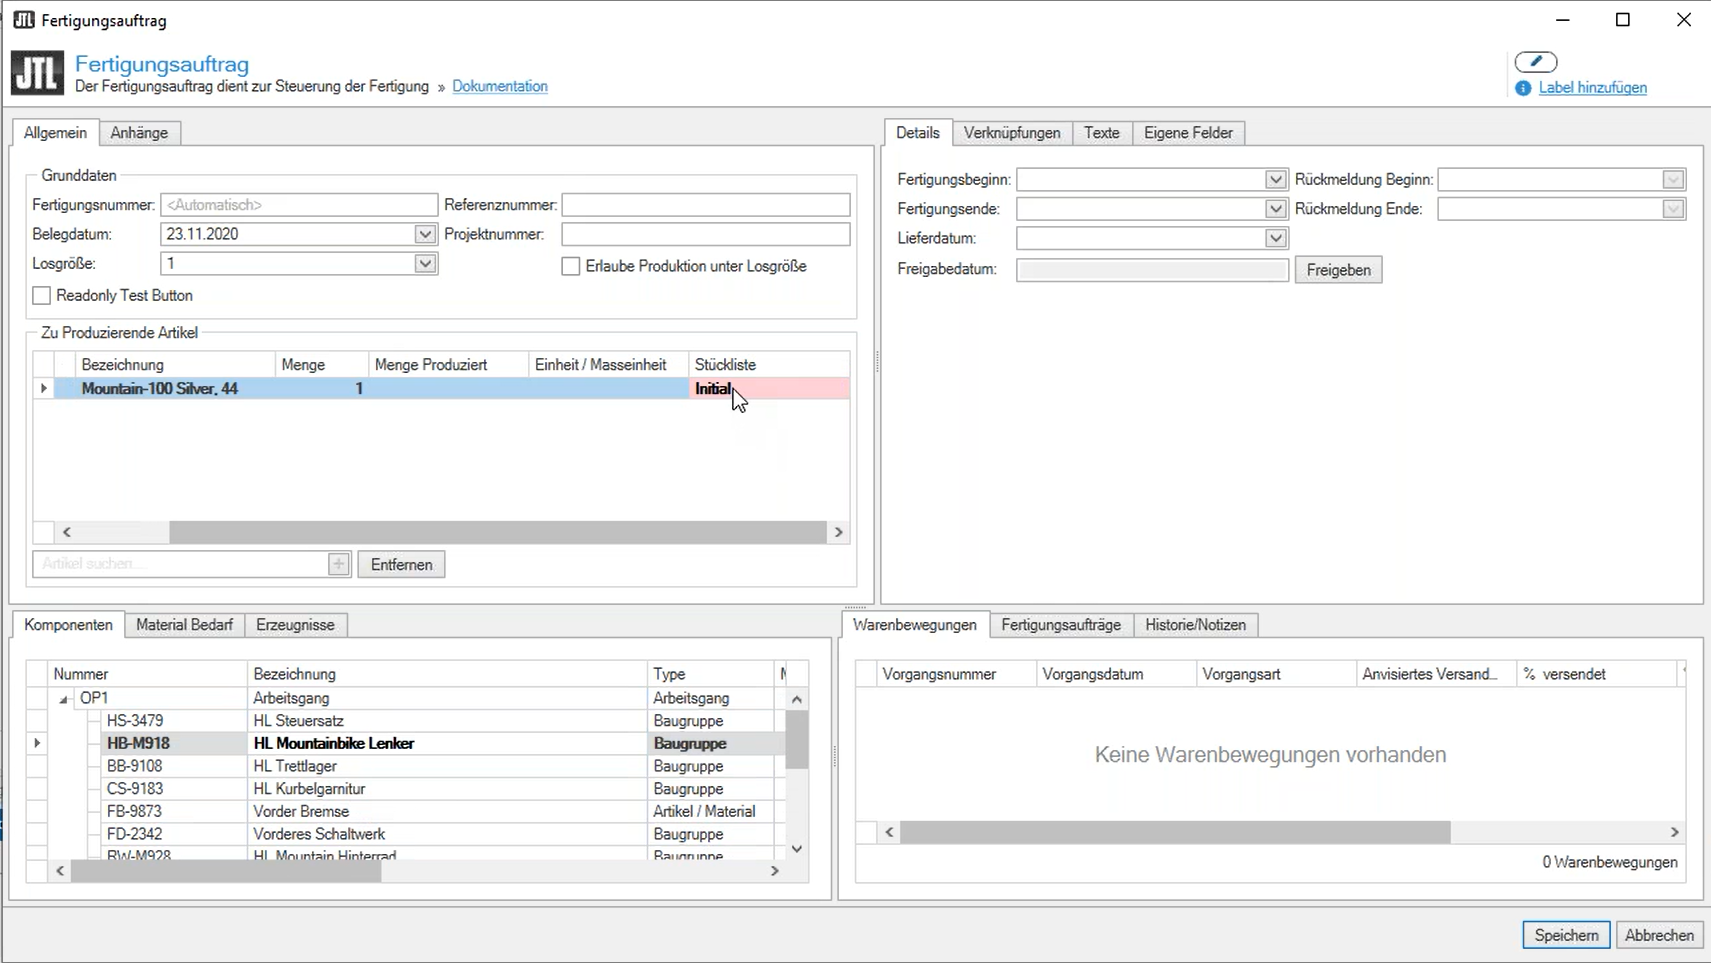Image resolution: width=1711 pixels, height=963 pixels.
Task: Click the blue info icon beside Label hinzufügen
Action: 1523,88
